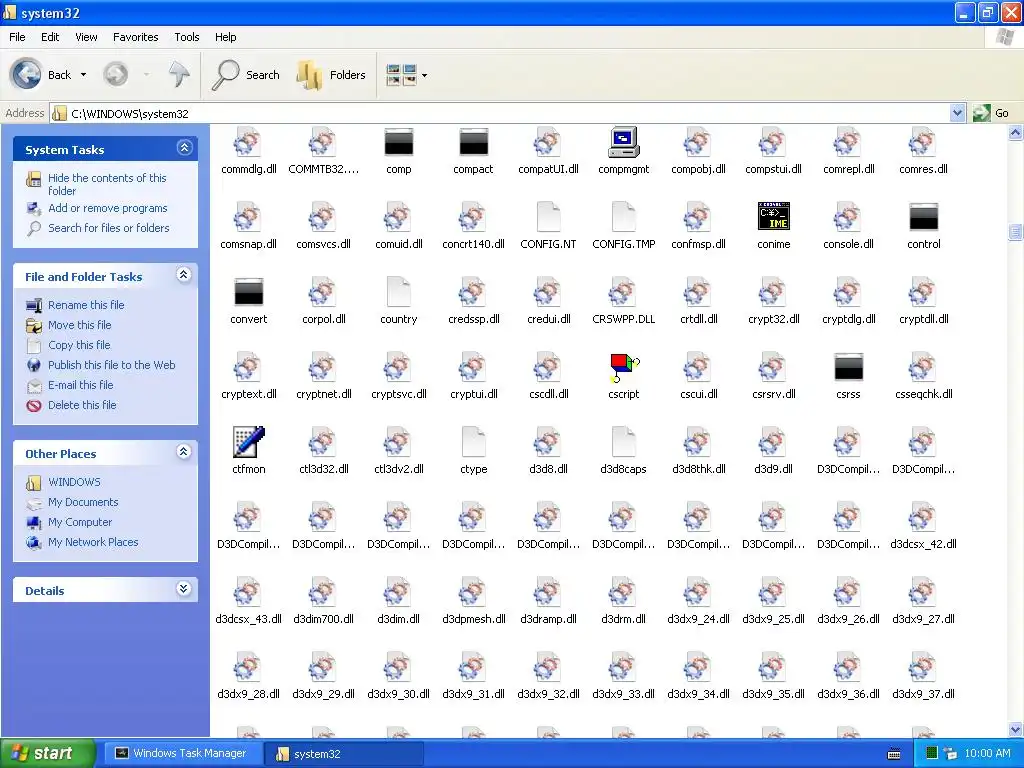
Task: Click the vertical scrollbar up arrow
Action: tap(1016, 133)
